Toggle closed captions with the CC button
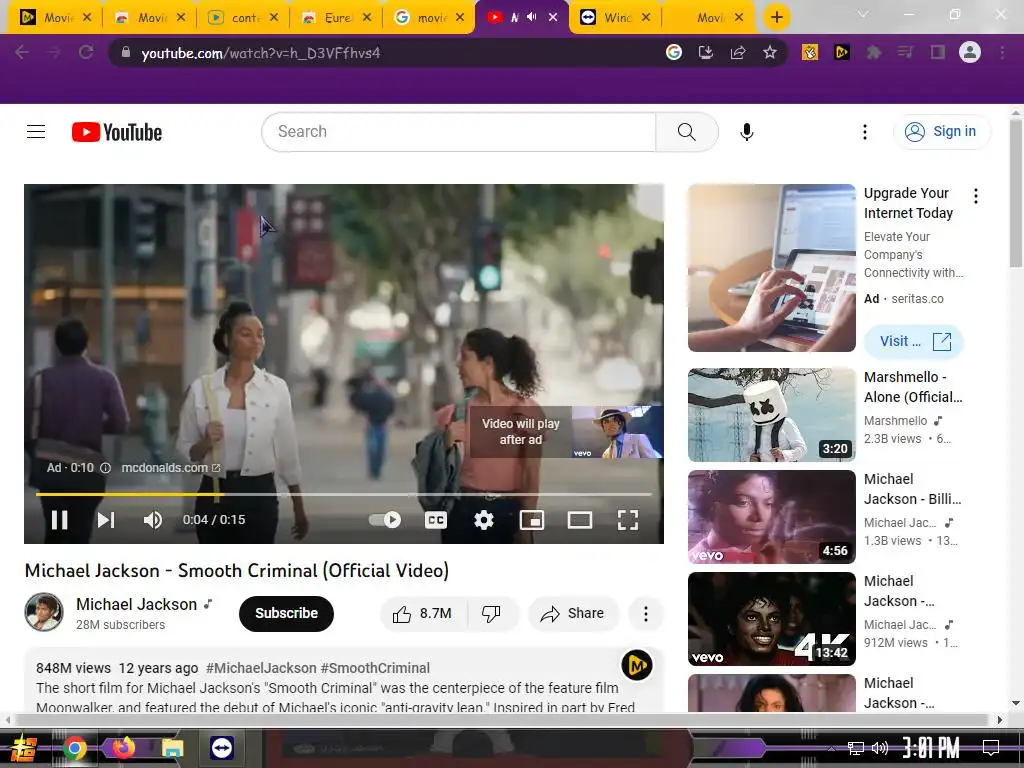 point(436,520)
